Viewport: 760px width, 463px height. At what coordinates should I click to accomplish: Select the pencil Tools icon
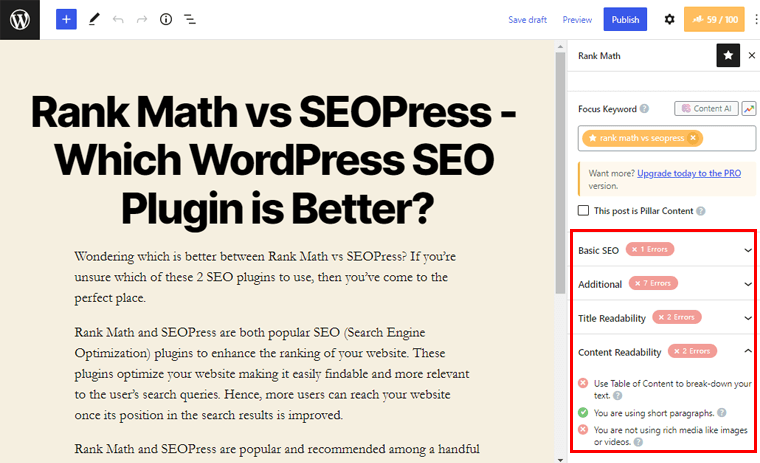point(94,19)
